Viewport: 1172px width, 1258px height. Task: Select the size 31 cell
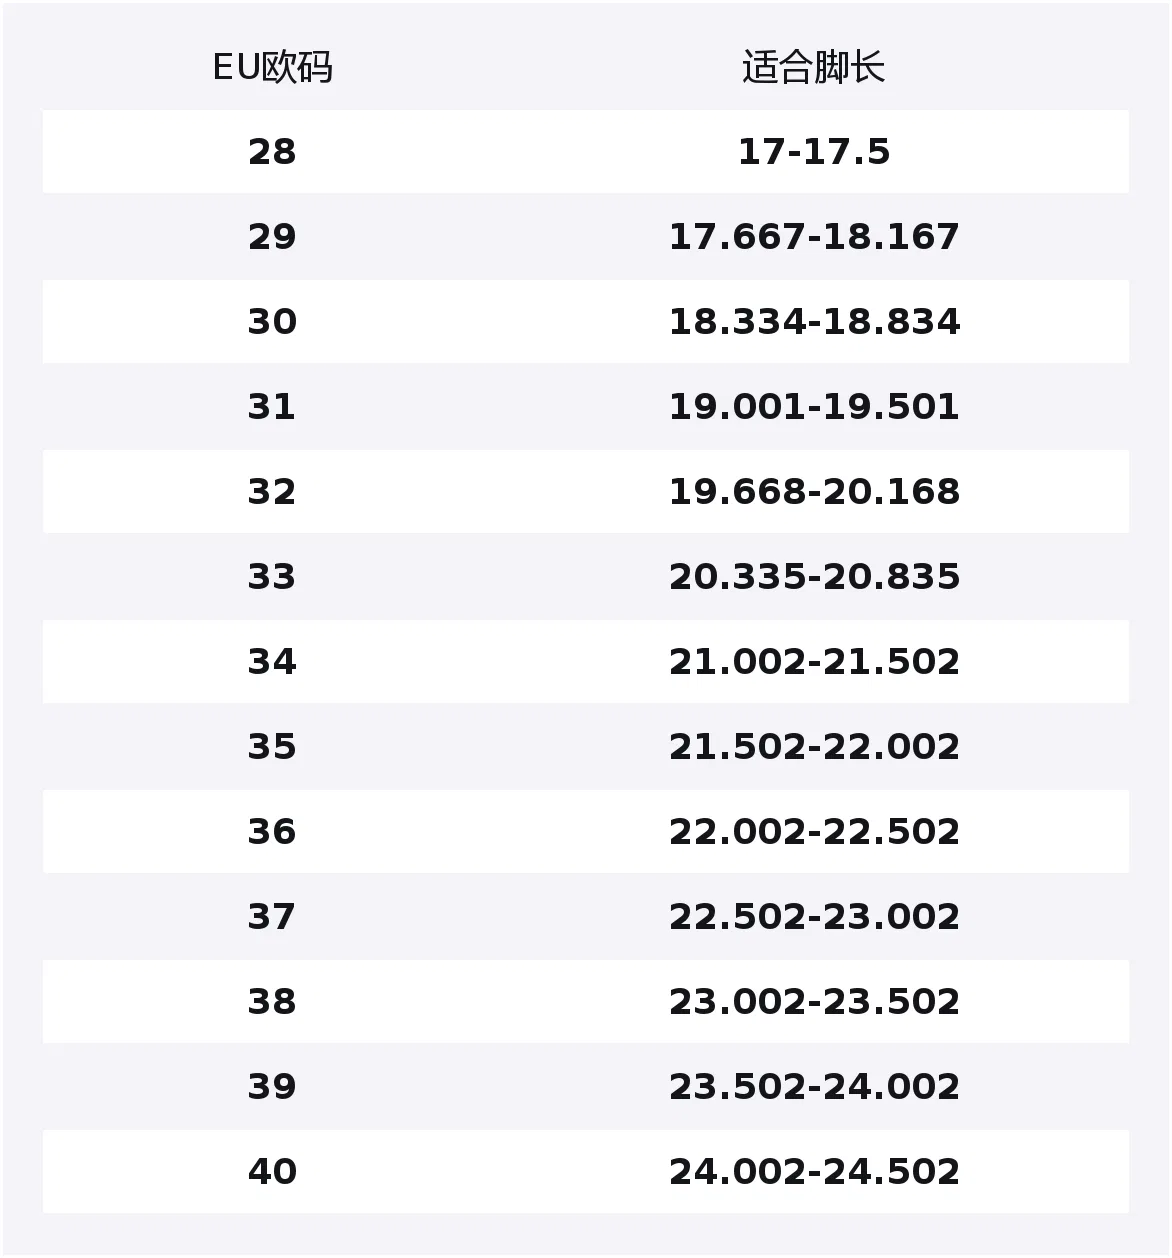click(x=272, y=407)
